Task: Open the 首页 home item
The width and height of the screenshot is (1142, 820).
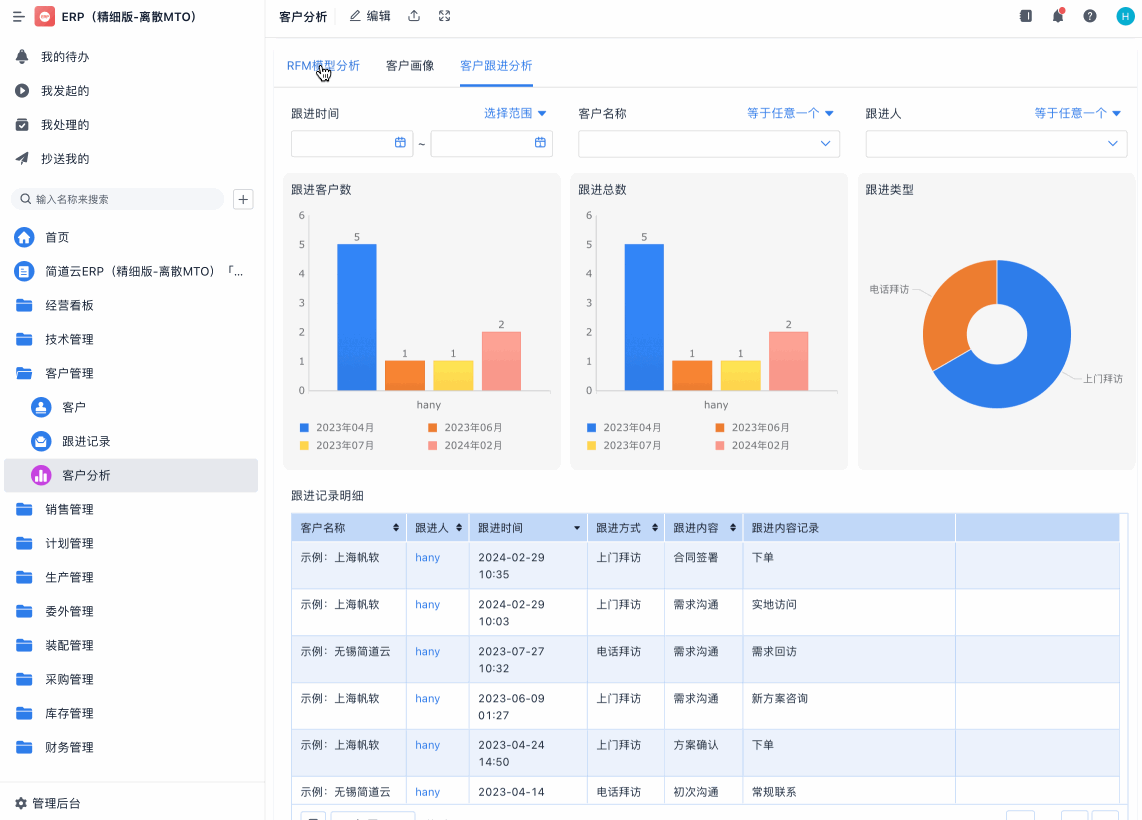Action: 57,237
